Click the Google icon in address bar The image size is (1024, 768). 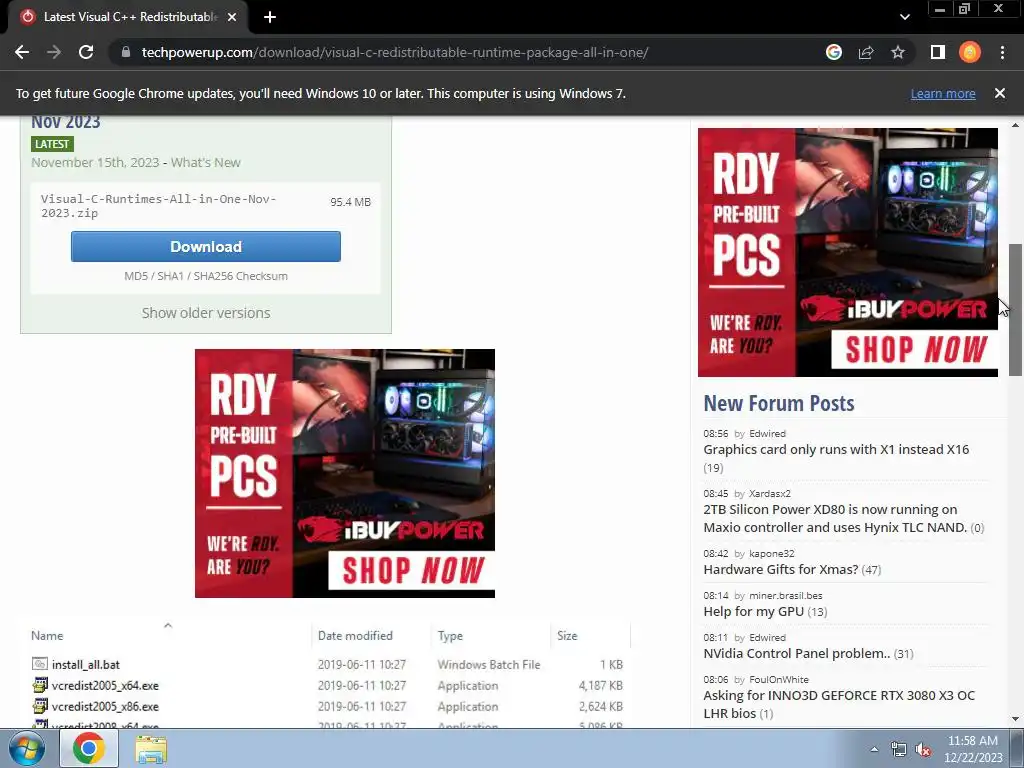pos(834,52)
